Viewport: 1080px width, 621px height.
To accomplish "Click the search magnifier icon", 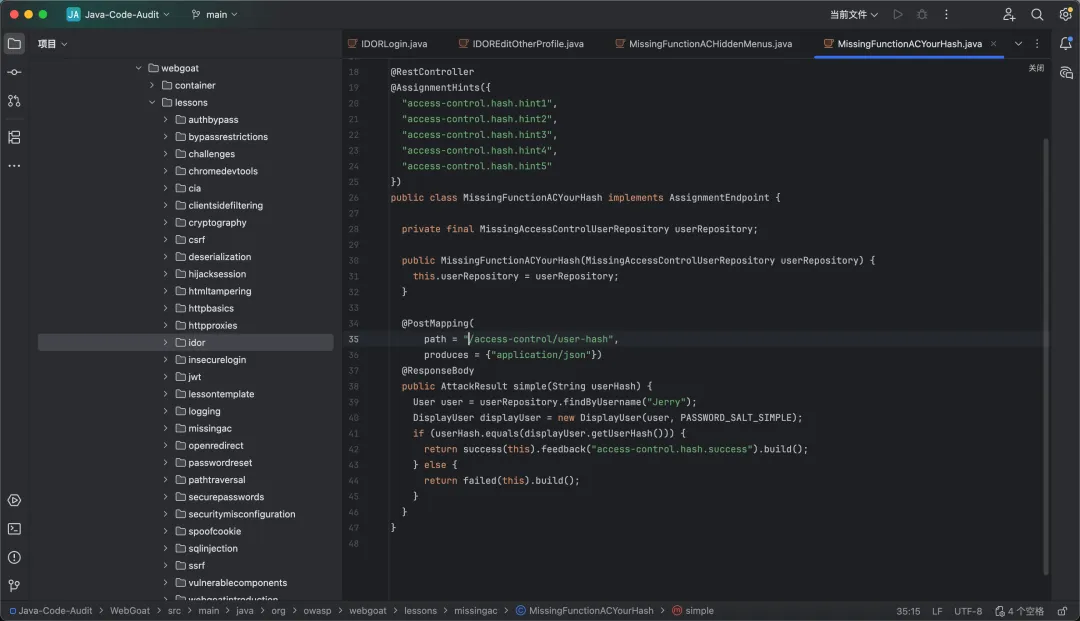I will pyautogui.click(x=1037, y=15).
